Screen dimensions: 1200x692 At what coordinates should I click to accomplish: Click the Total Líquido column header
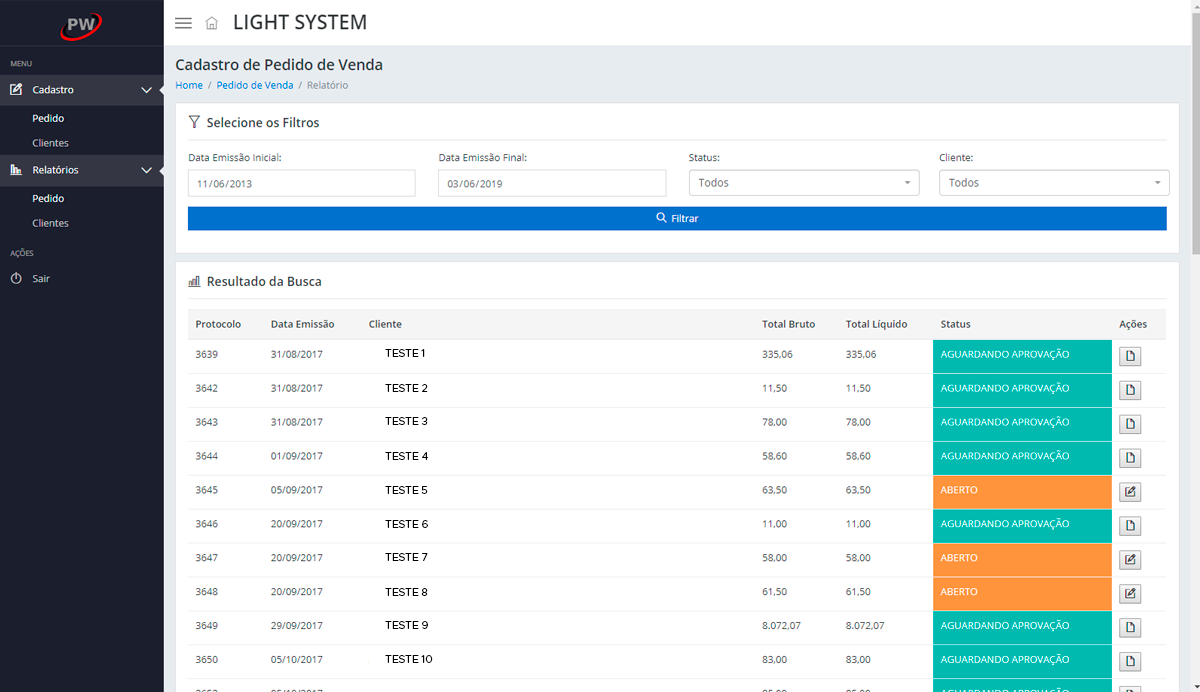point(877,324)
